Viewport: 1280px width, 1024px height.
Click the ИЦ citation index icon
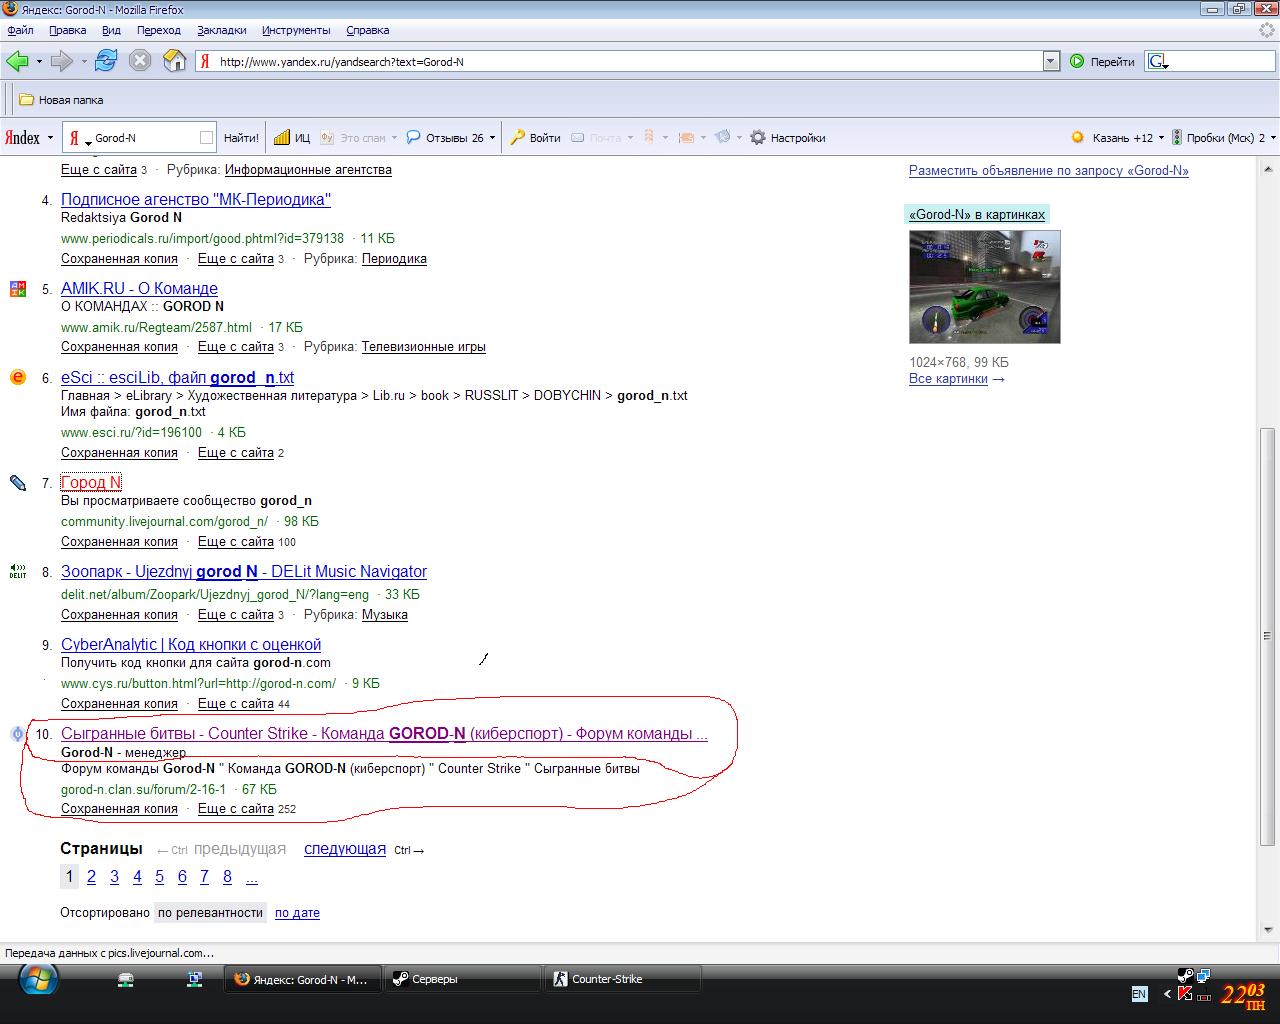(282, 138)
